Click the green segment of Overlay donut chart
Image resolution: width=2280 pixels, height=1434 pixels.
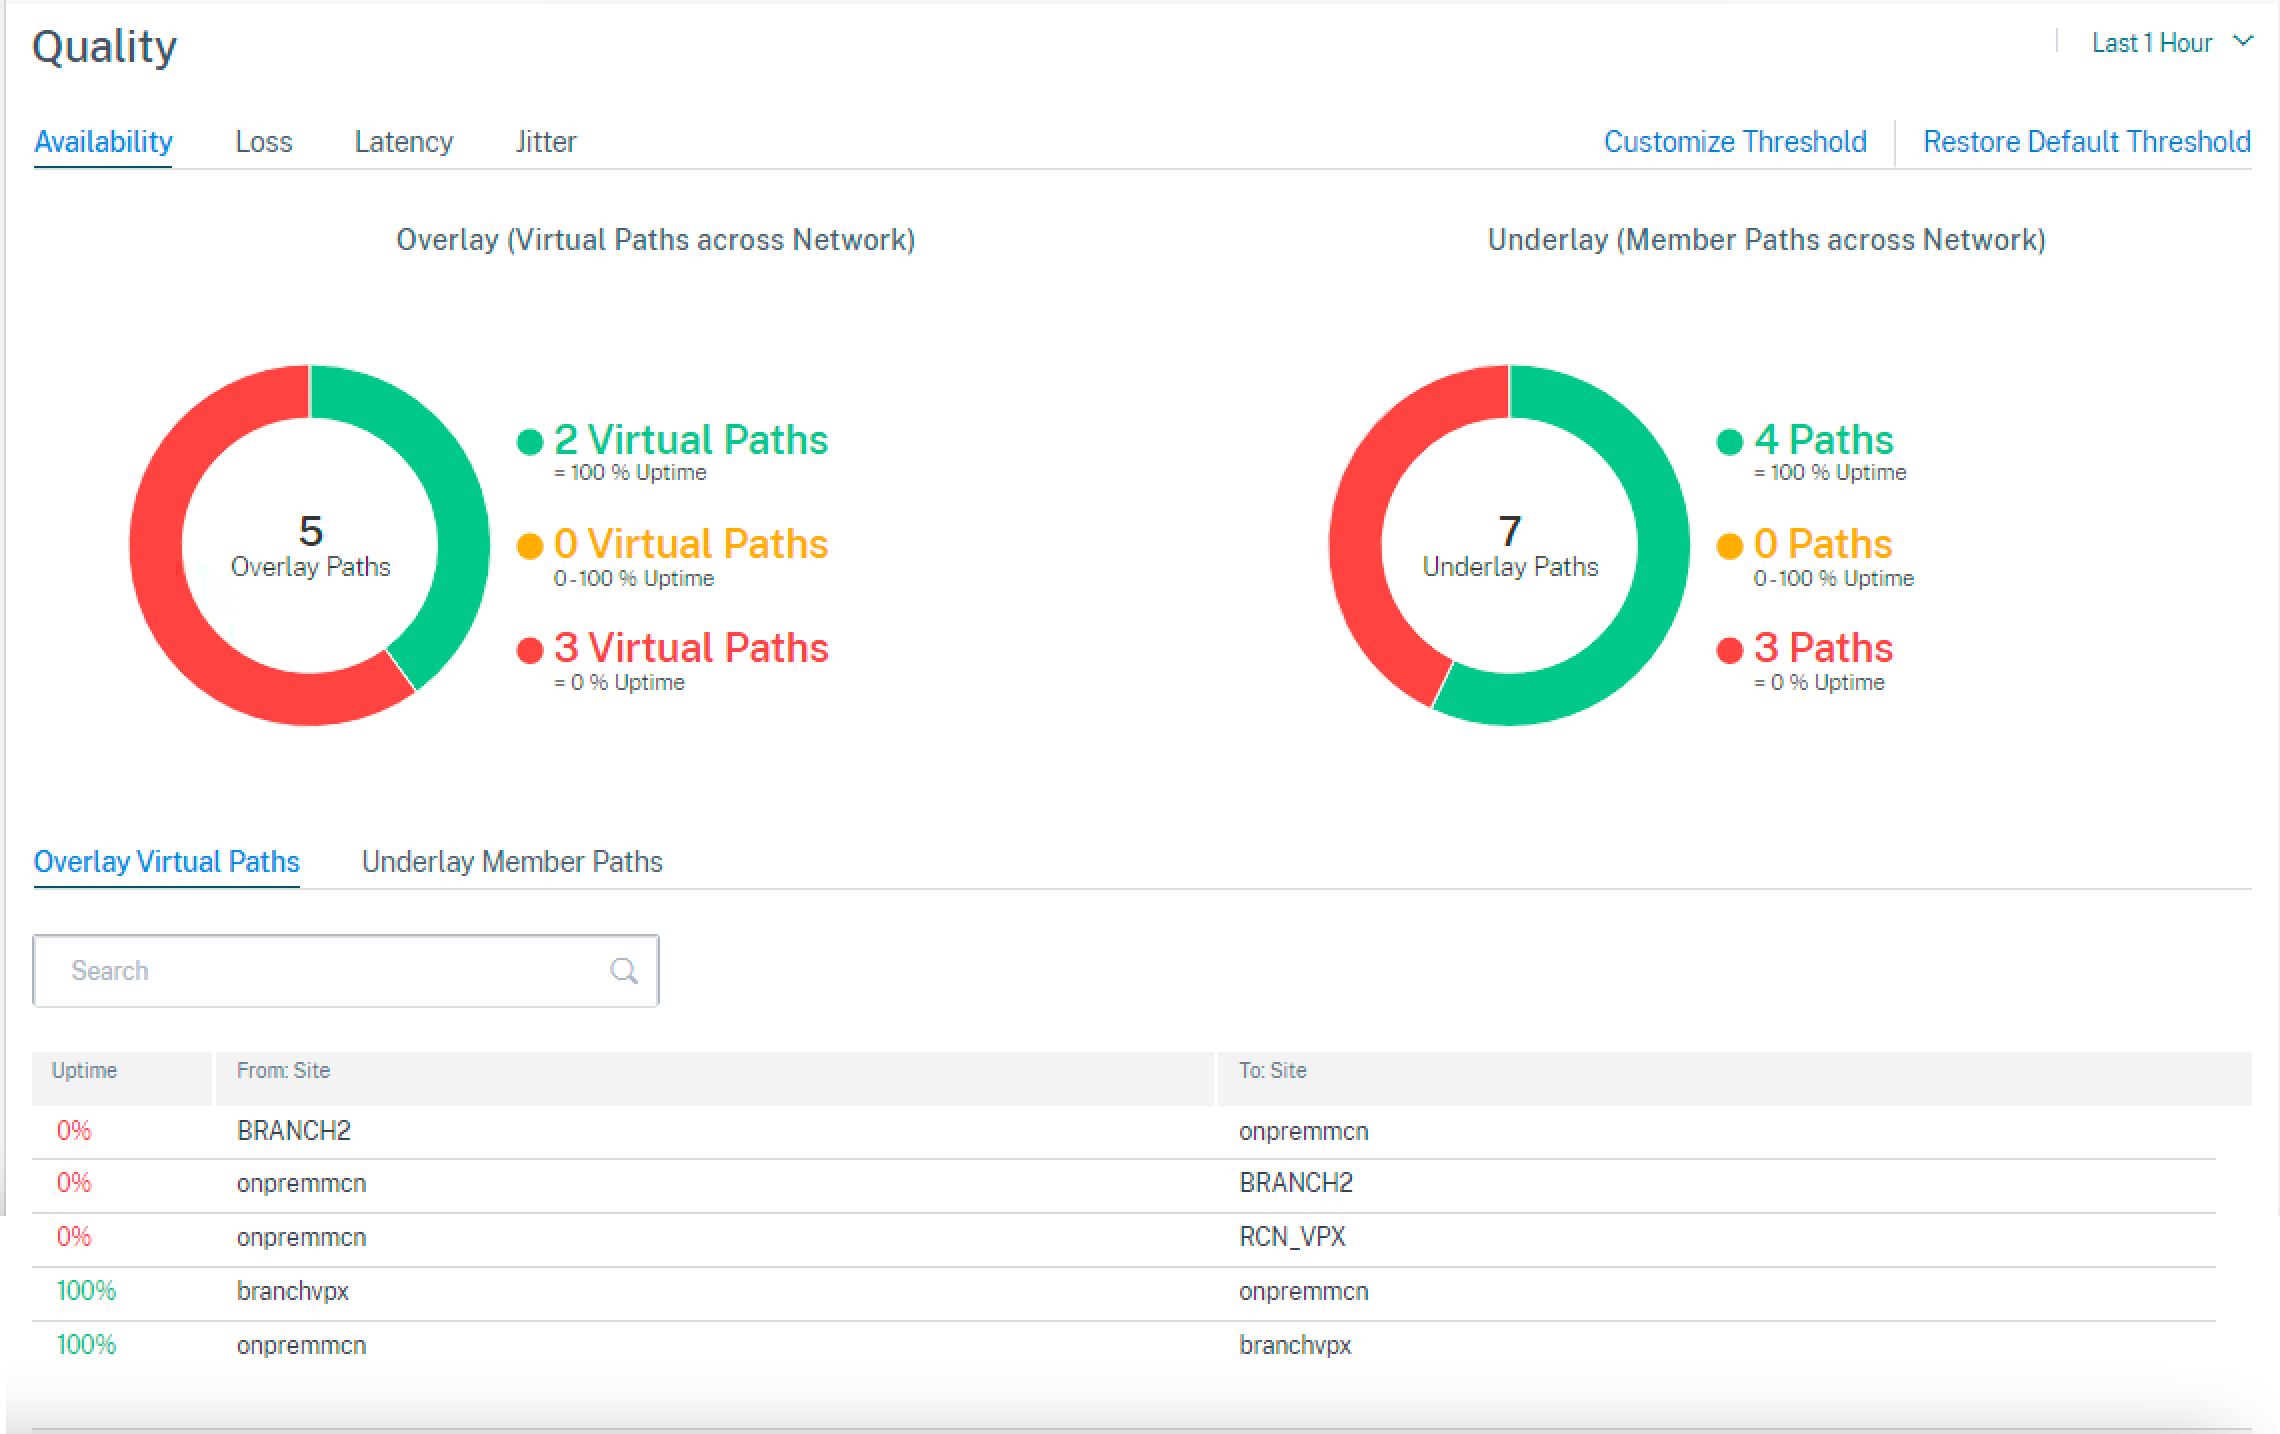pyautogui.click(x=455, y=500)
